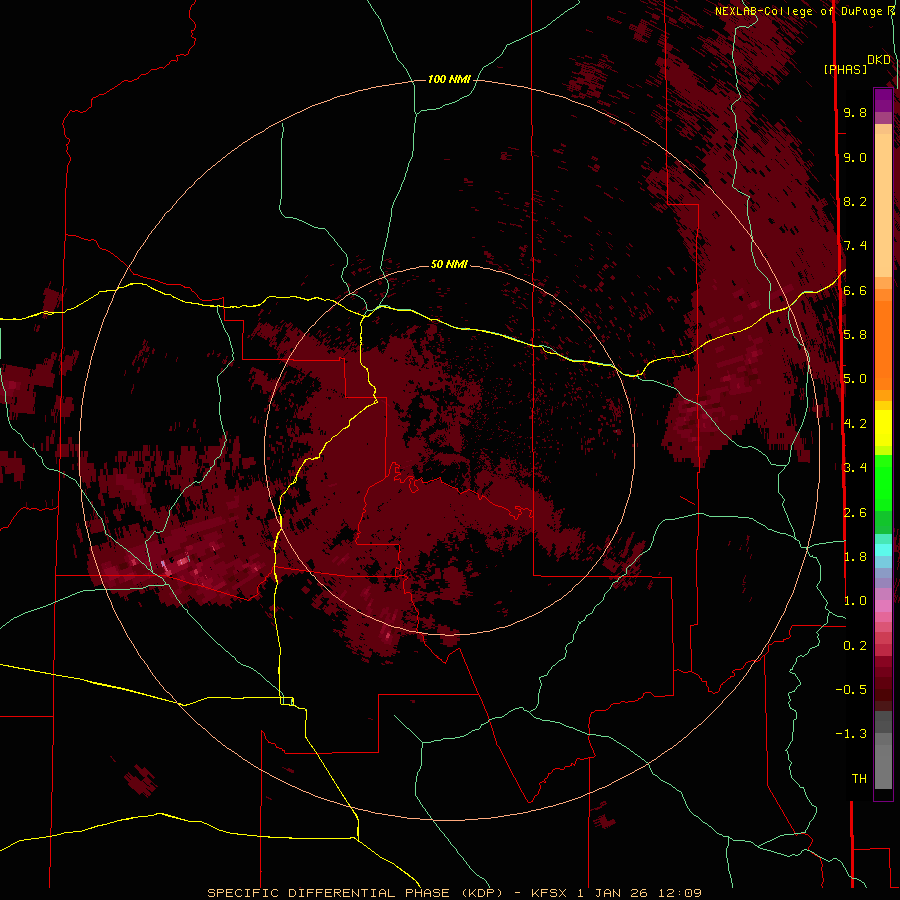Click the 'SPECIFIC DIFFERENTIAL PHASE (KDP)' caption
This screenshot has width=900, height=900.
pos(355,893)
